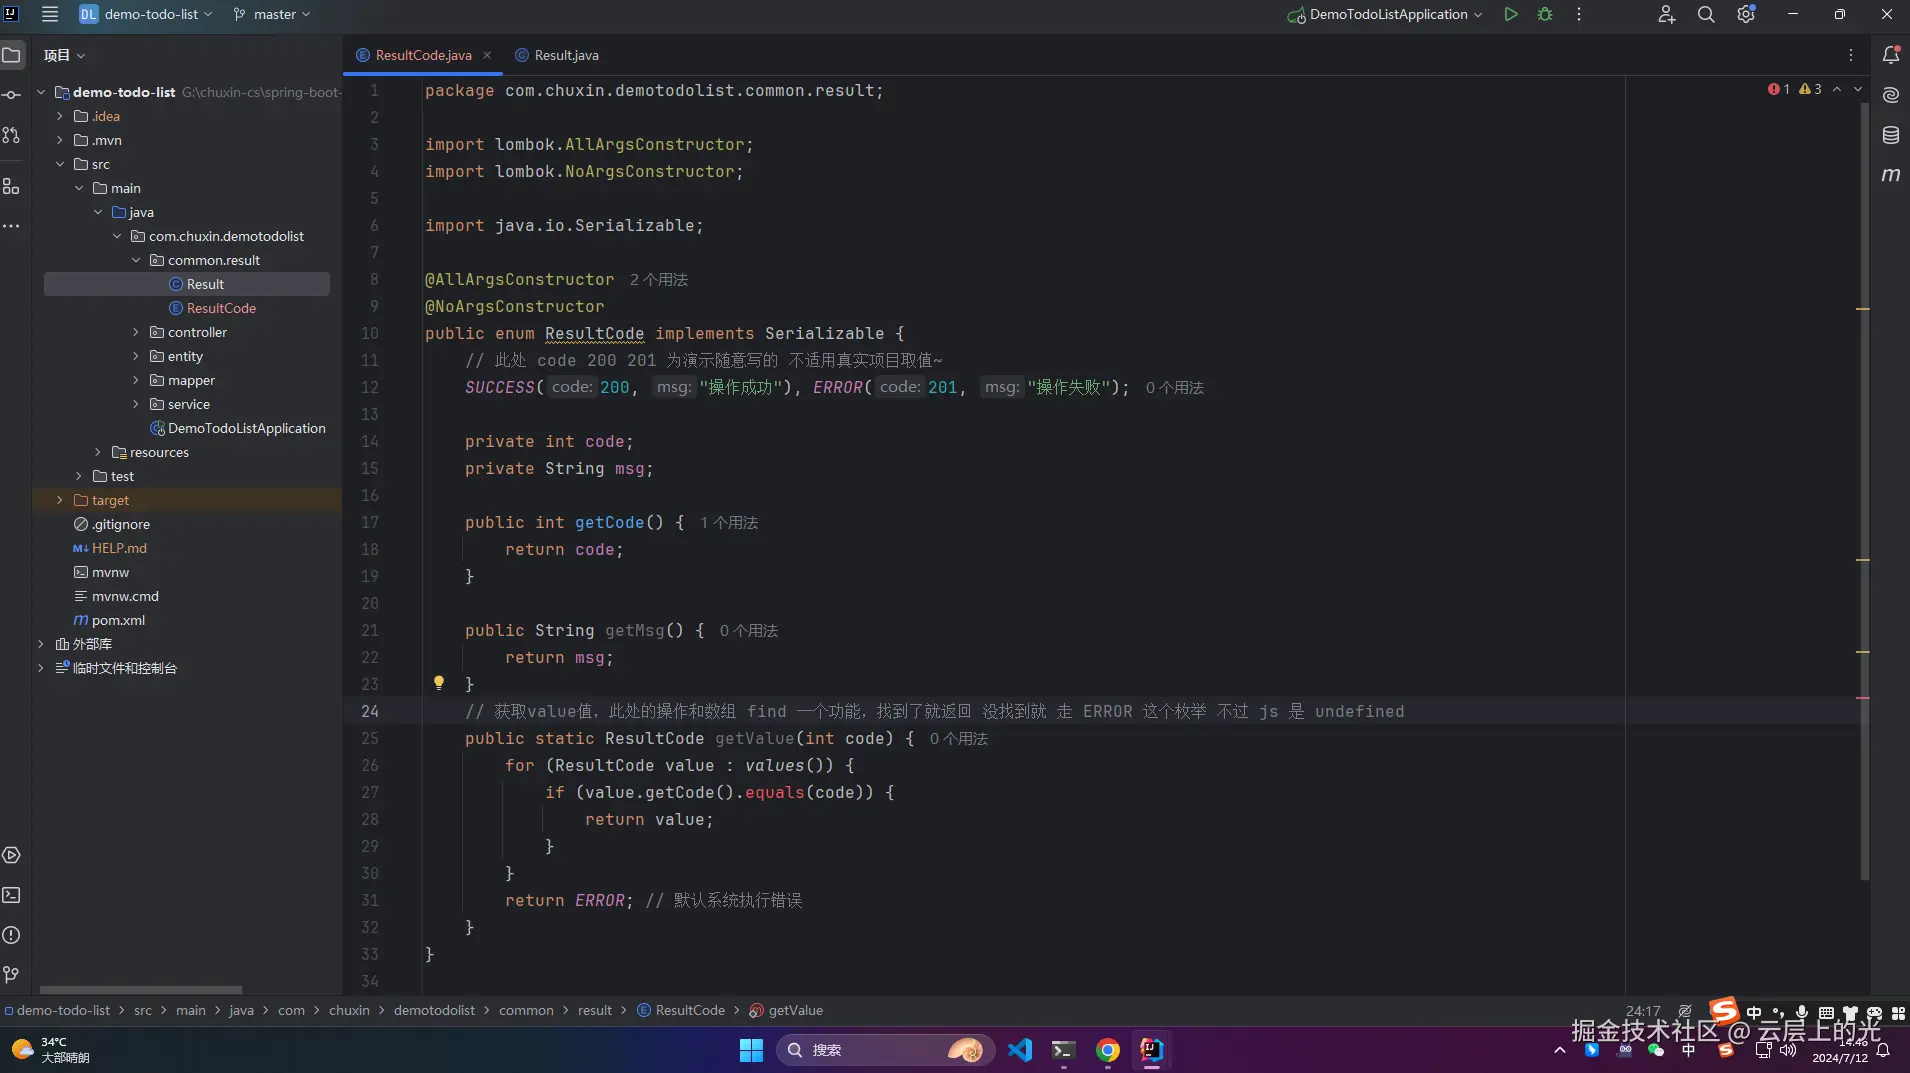Open the Services tool window
Viewport: 1910px width, 1073px height.
[12, 855]
